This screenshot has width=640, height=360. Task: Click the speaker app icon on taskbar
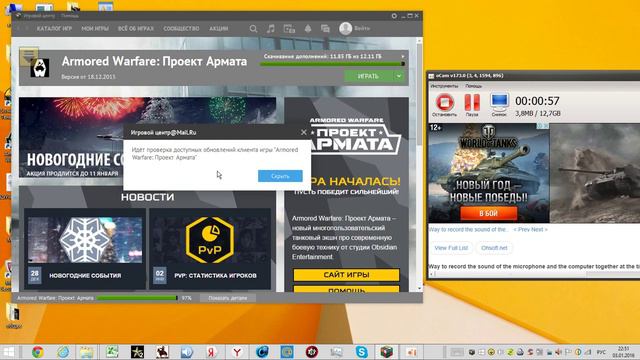click(187, 352)
